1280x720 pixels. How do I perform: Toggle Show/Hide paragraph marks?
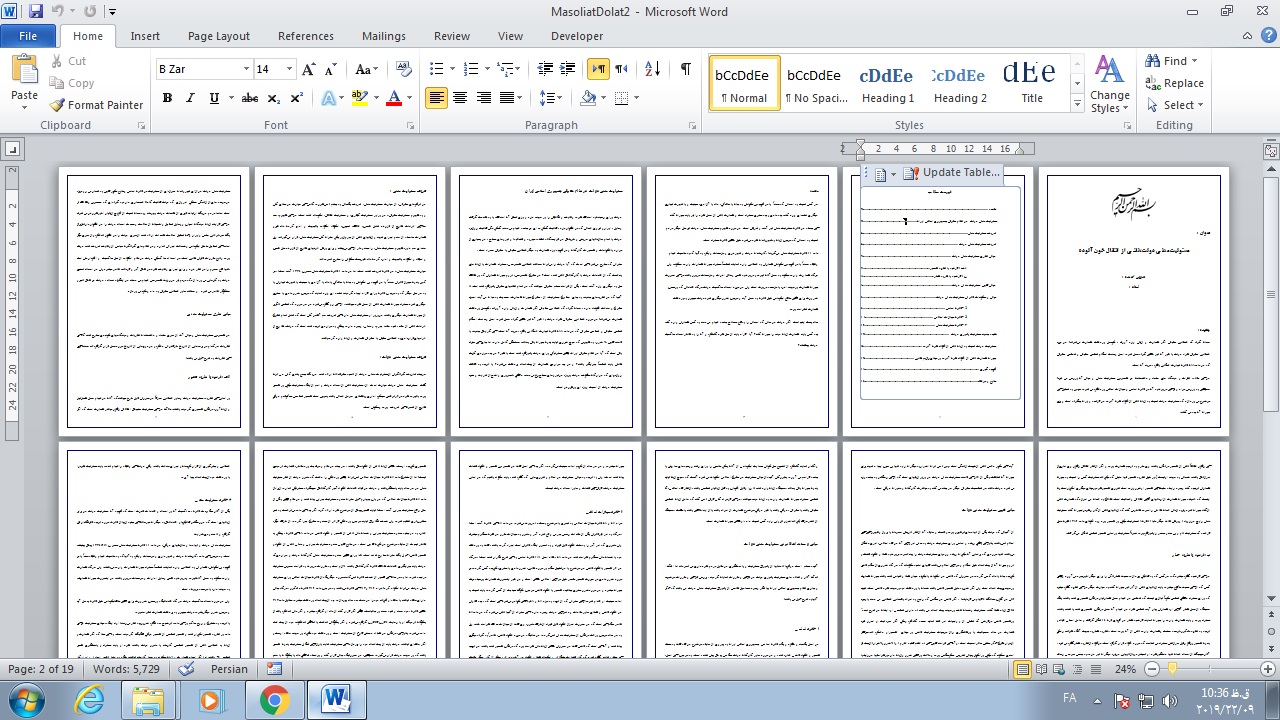point(685,69)
